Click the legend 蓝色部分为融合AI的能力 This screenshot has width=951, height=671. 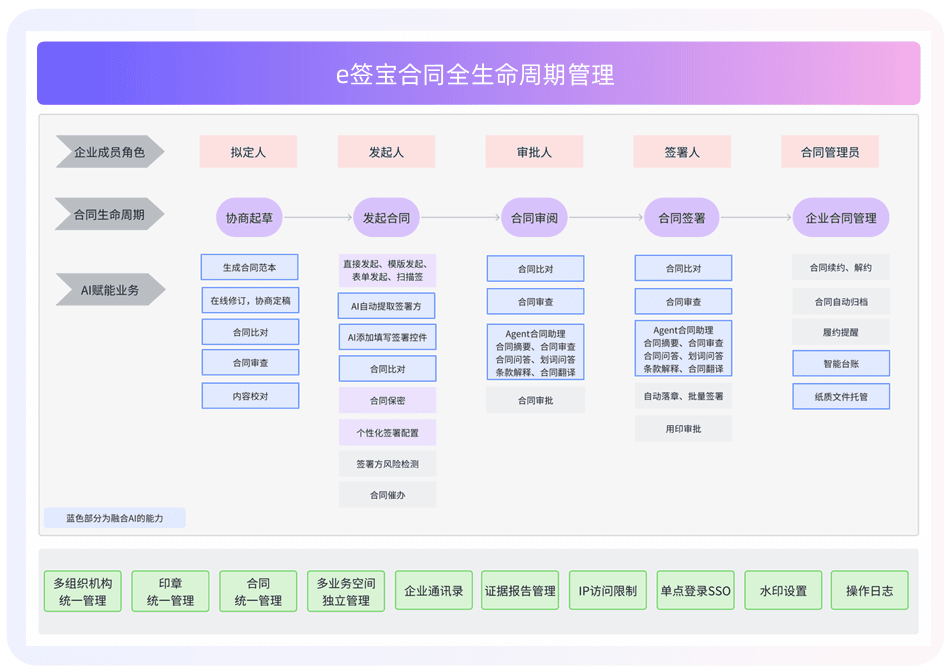tap(115, 518)
